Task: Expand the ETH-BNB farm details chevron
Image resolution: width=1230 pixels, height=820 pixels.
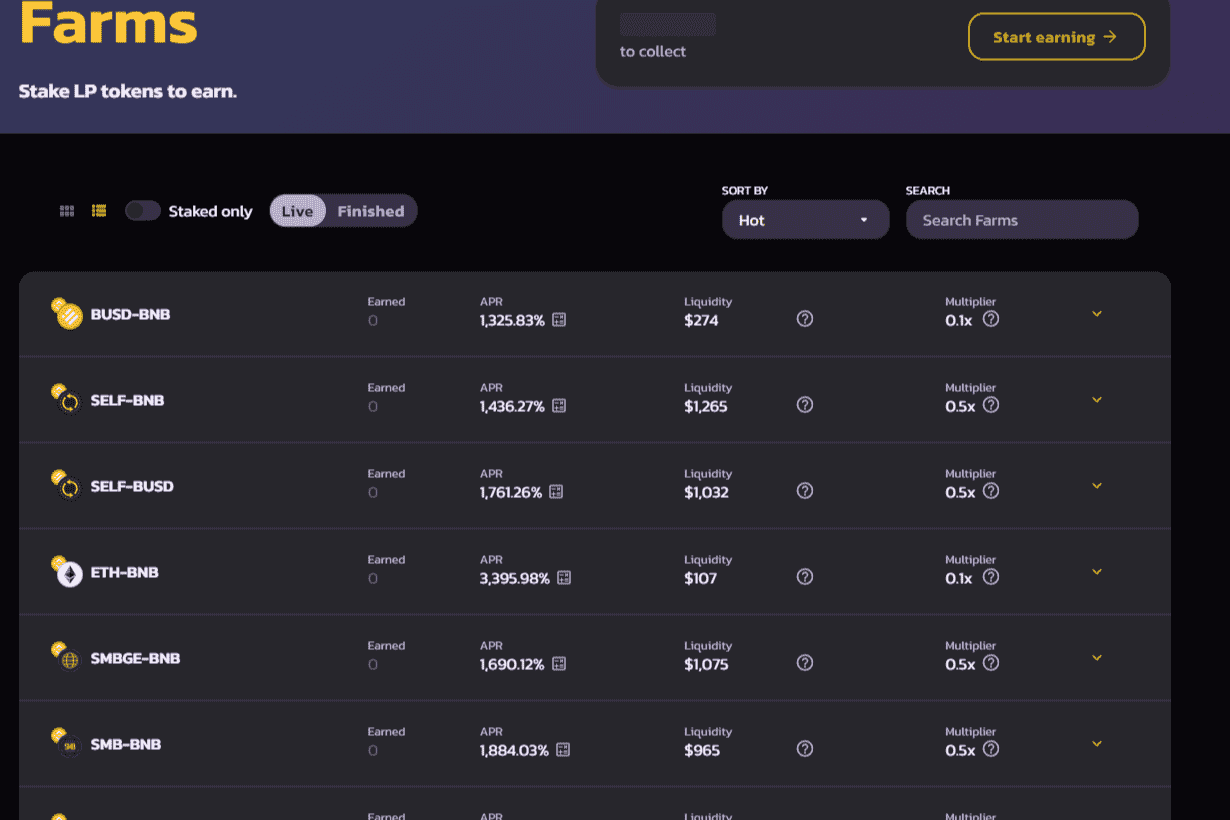Action: point(1097,572)
